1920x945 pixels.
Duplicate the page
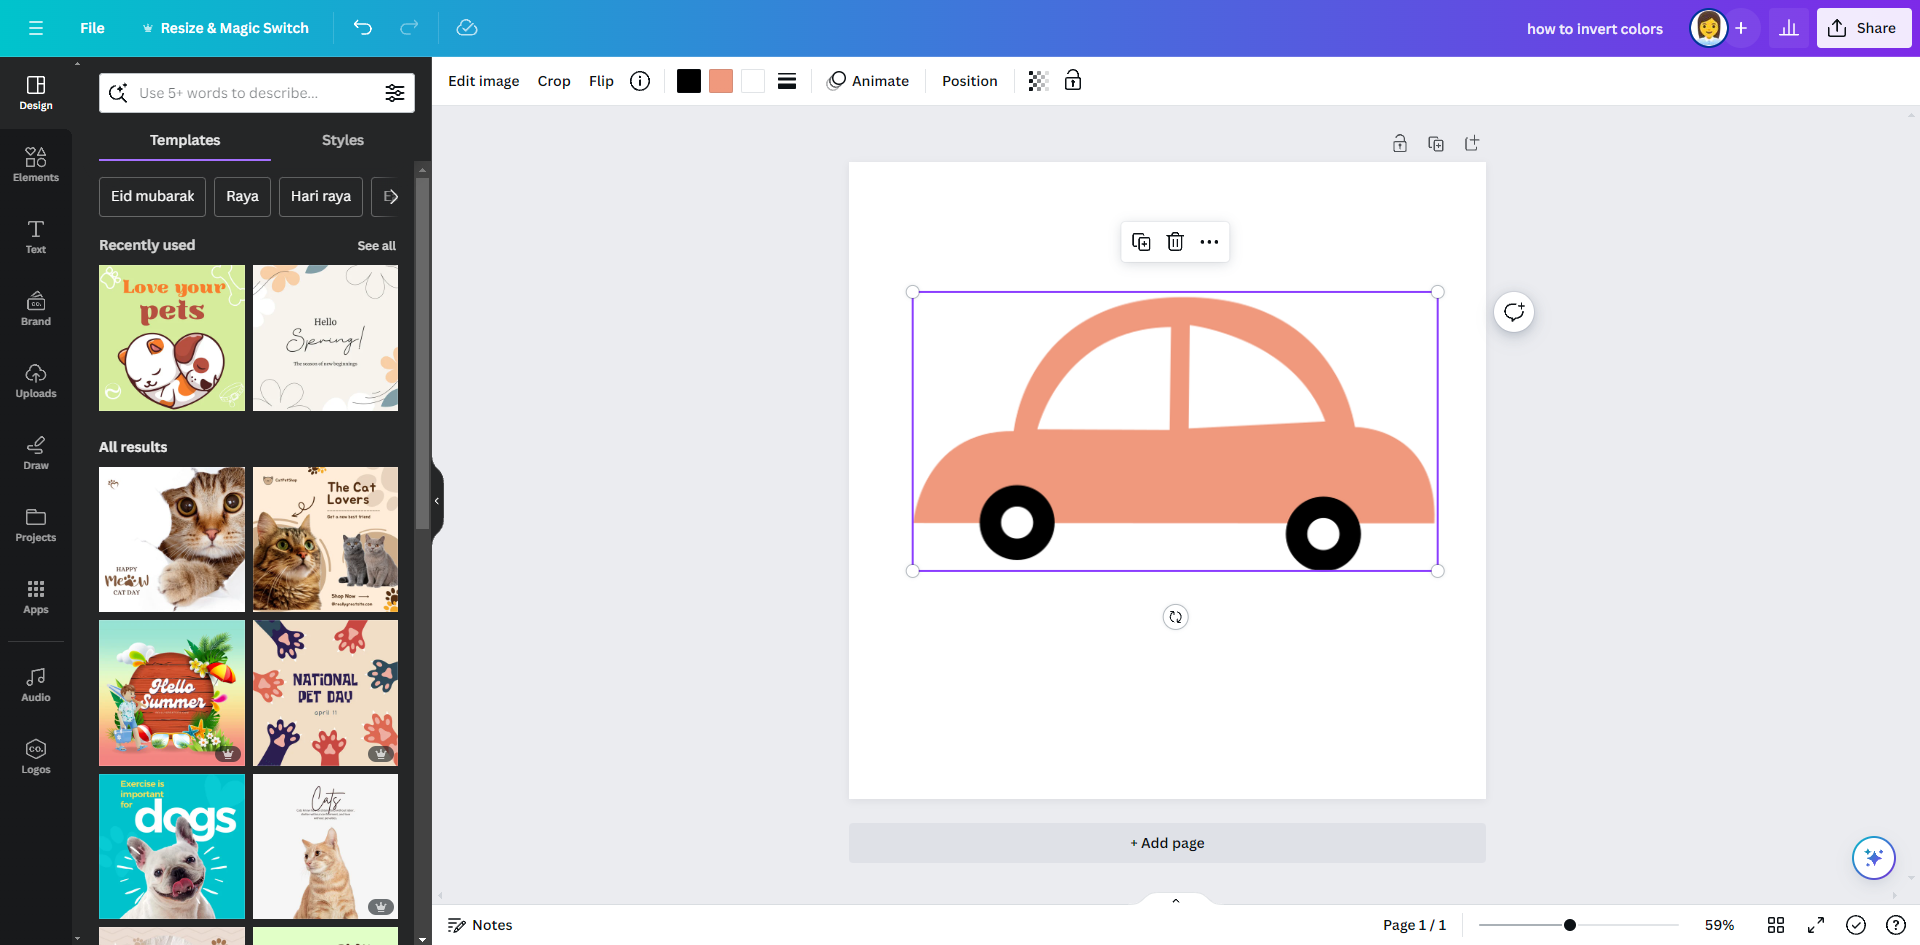pos(1436,144)
